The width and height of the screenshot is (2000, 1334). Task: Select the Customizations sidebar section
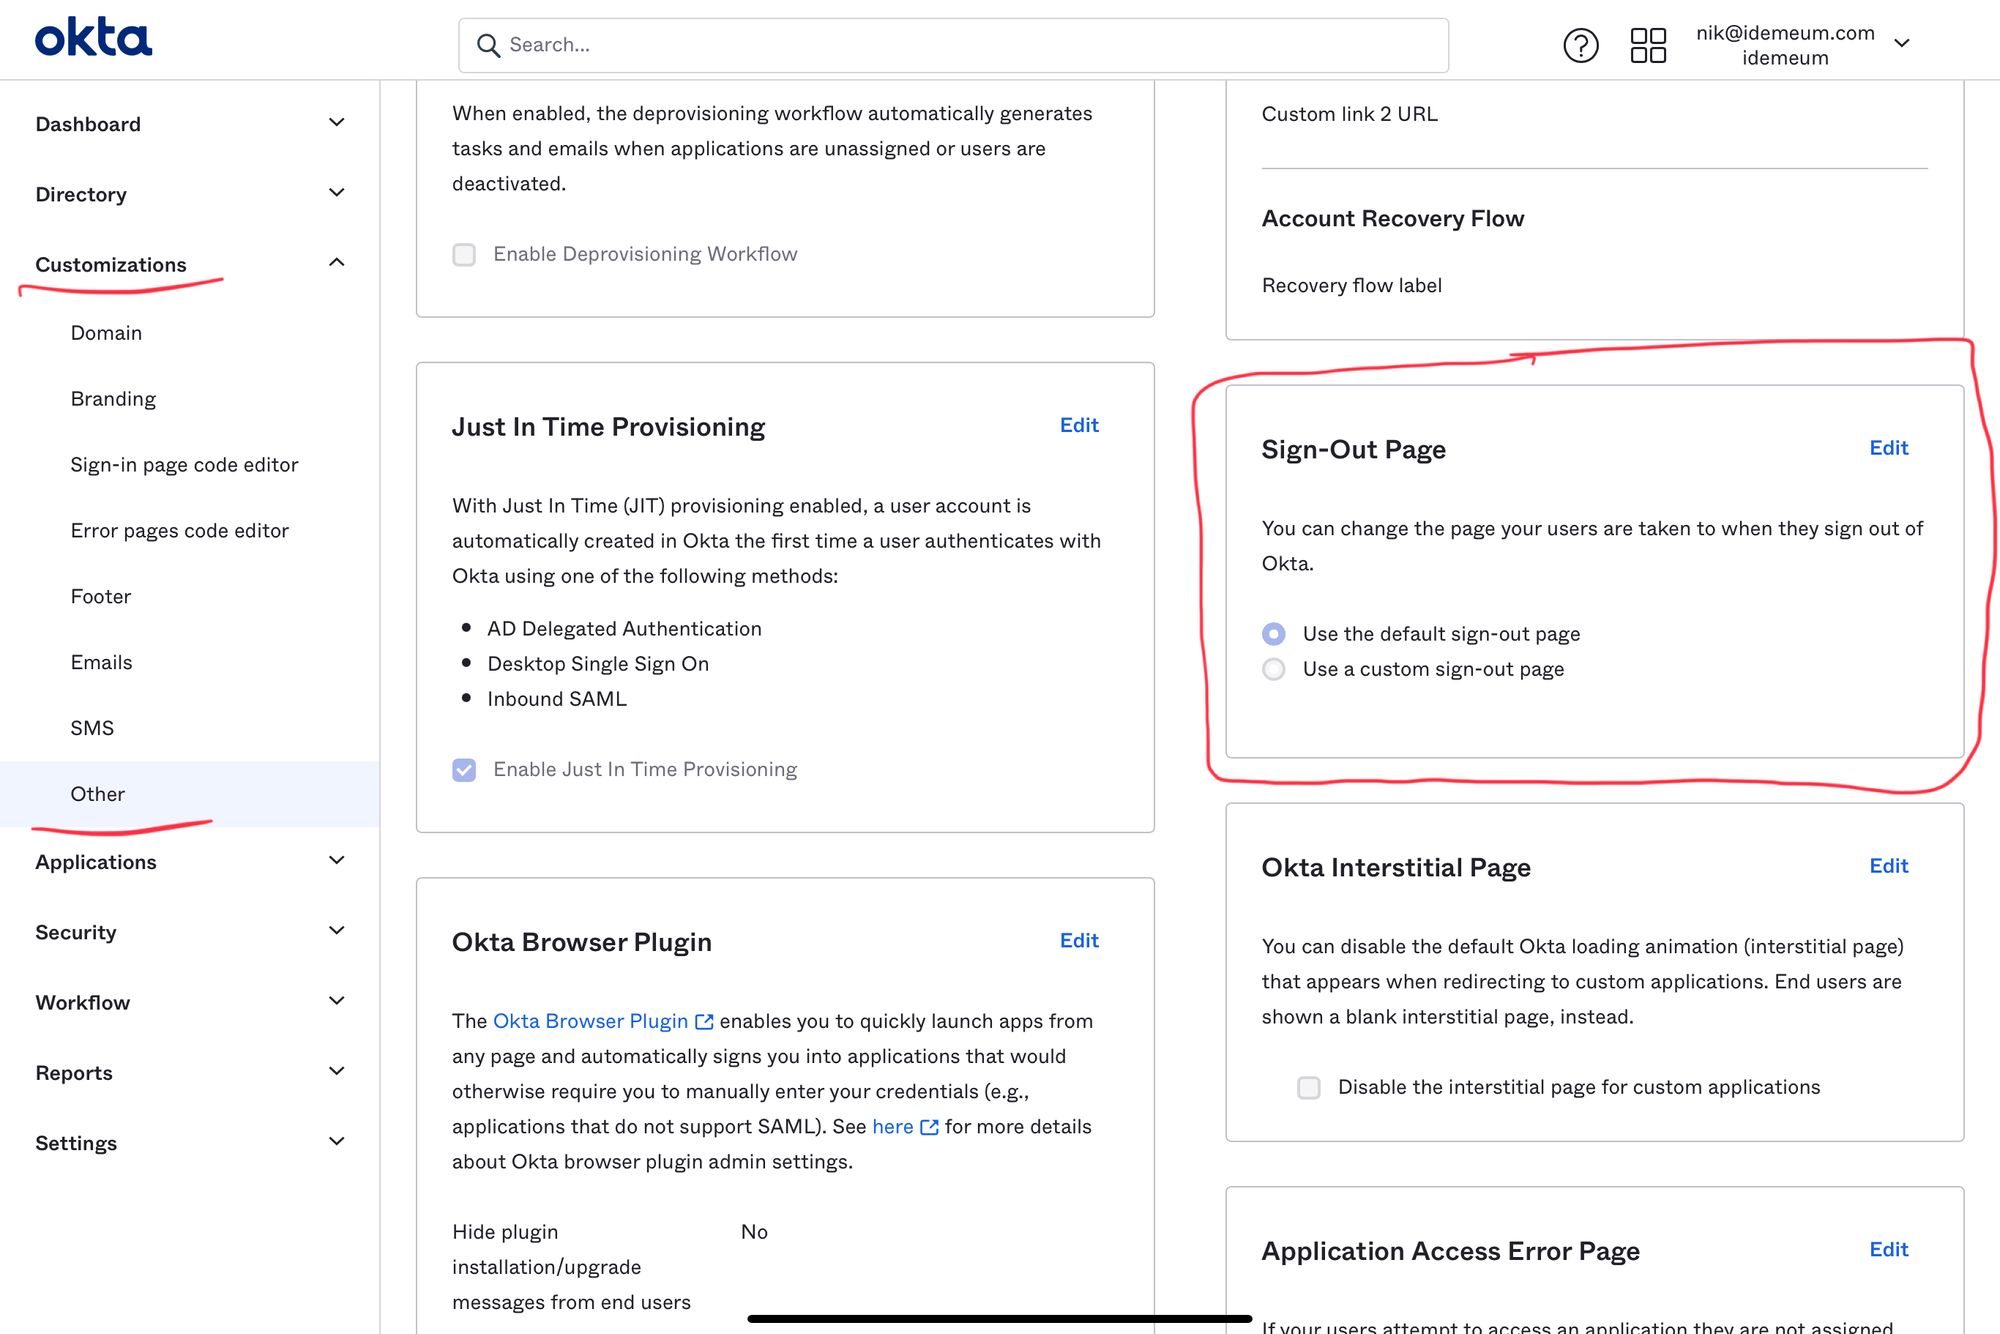pyautogui.click(x=111, y=264)
